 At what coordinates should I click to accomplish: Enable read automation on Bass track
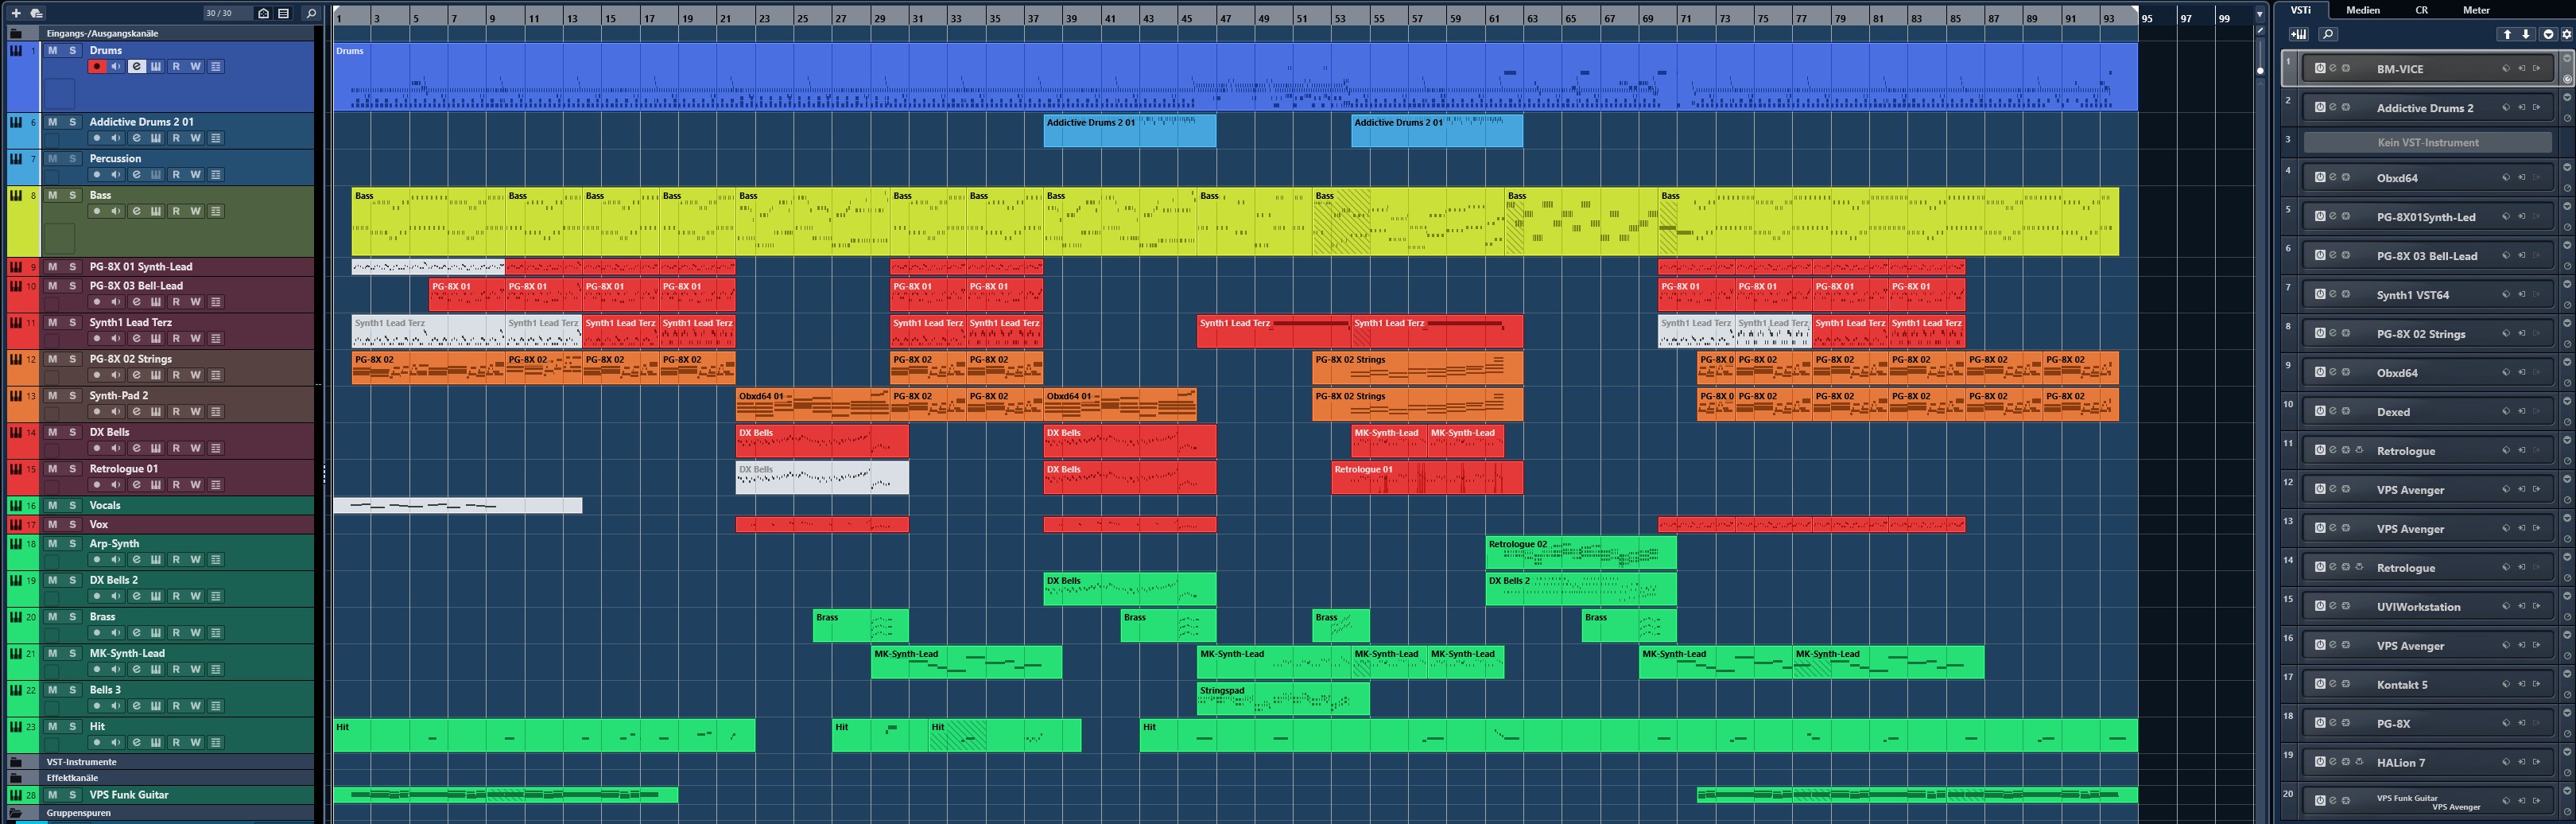pyautogui.click(x=176, y=211)
